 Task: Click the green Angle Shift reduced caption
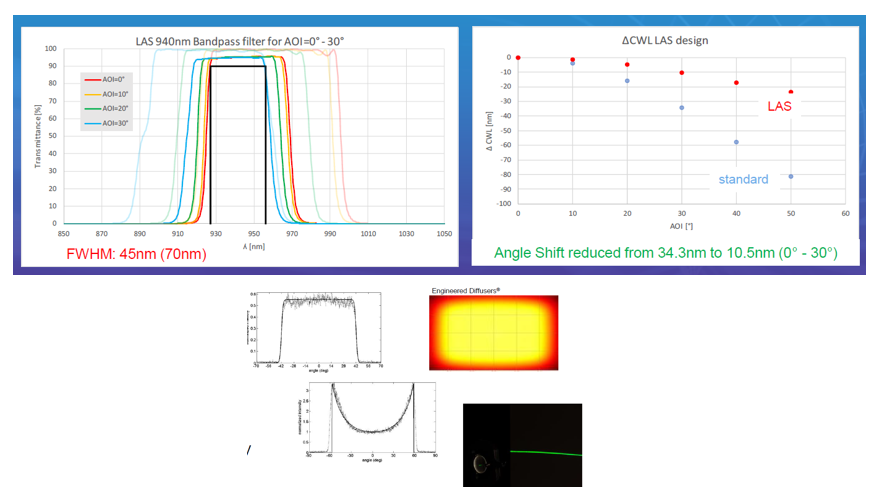click(x=664, y=254)
